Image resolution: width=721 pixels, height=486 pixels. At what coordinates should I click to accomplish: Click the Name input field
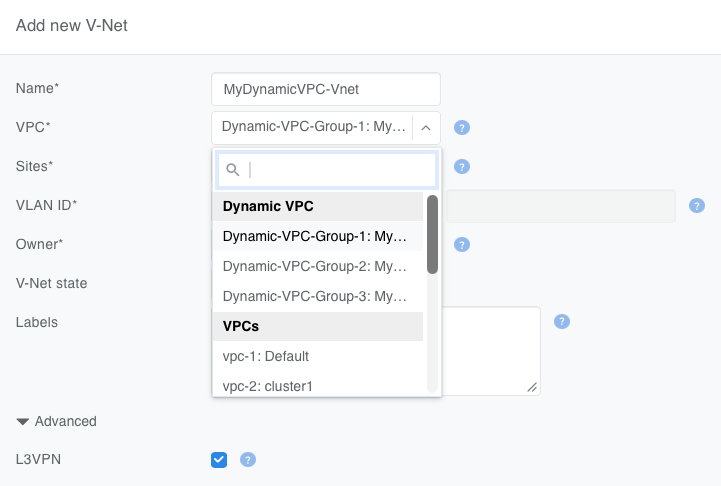(326, 89)
